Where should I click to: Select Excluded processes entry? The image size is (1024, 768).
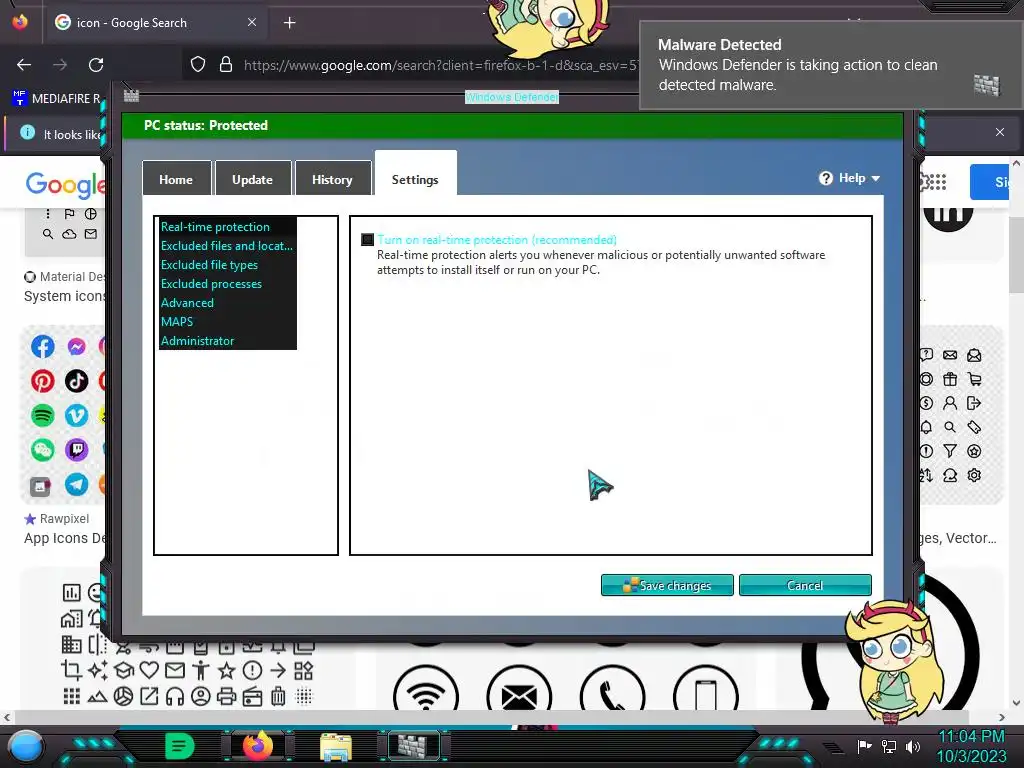tap(211, 283)
